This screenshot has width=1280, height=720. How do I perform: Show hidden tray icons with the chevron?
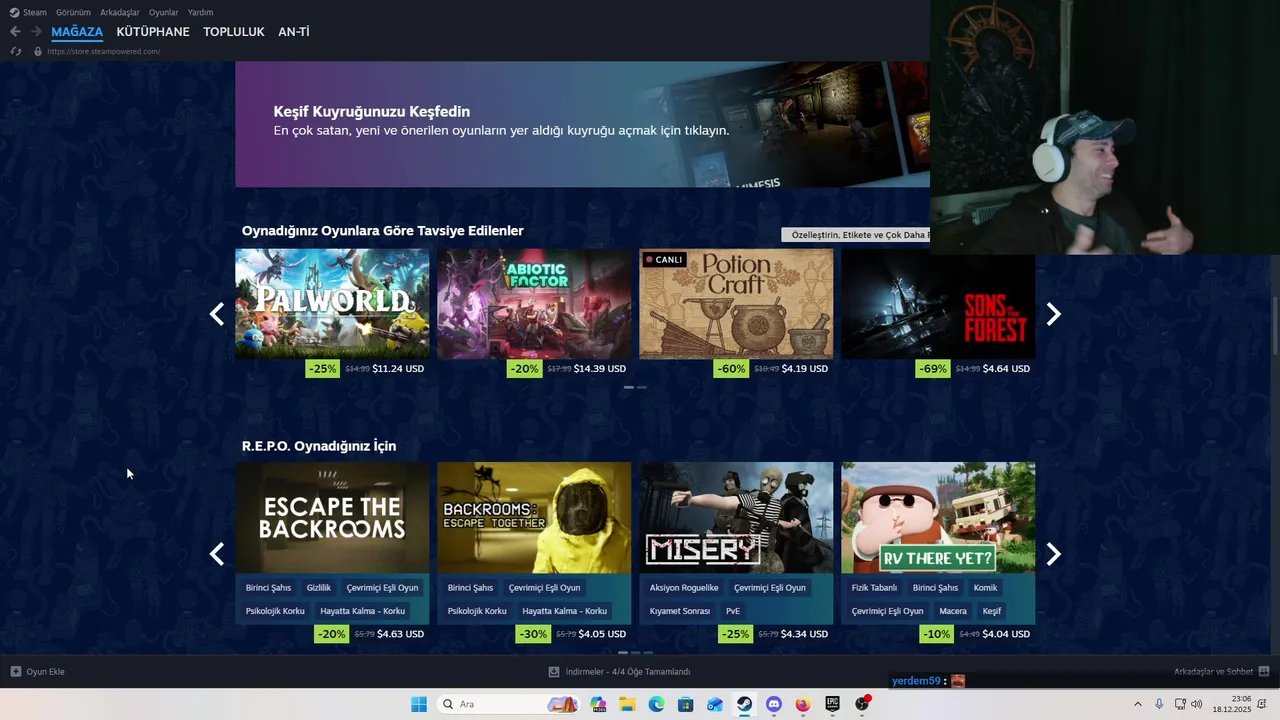(x=1137, y=704)
